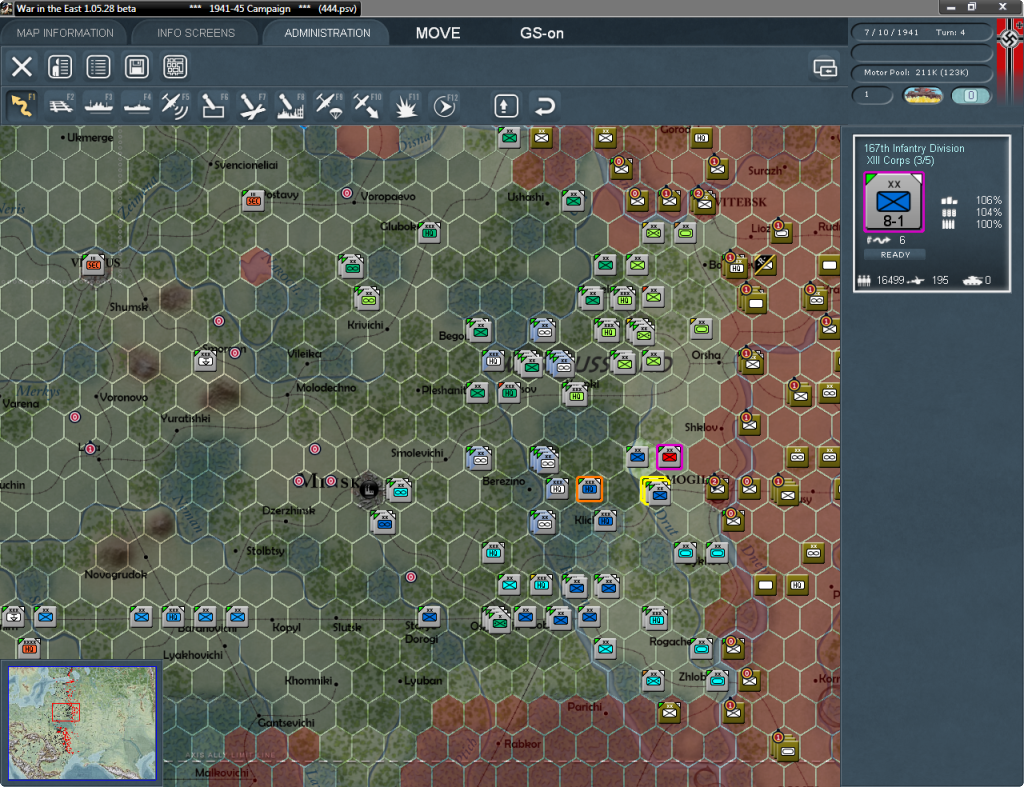Toggle the GS-on ground support setting
The image size is (1024, 787).
[x=541, y=33]
